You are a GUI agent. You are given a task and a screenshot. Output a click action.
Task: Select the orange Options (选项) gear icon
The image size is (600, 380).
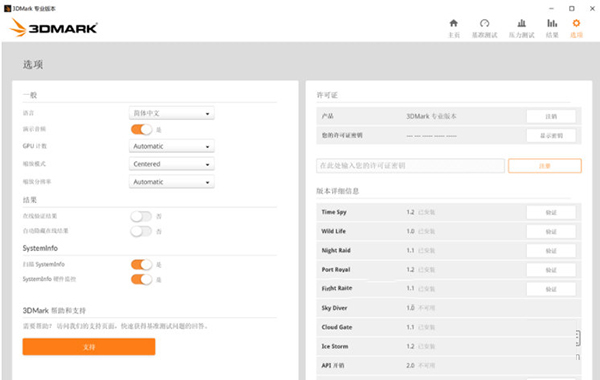click(576, 24)
